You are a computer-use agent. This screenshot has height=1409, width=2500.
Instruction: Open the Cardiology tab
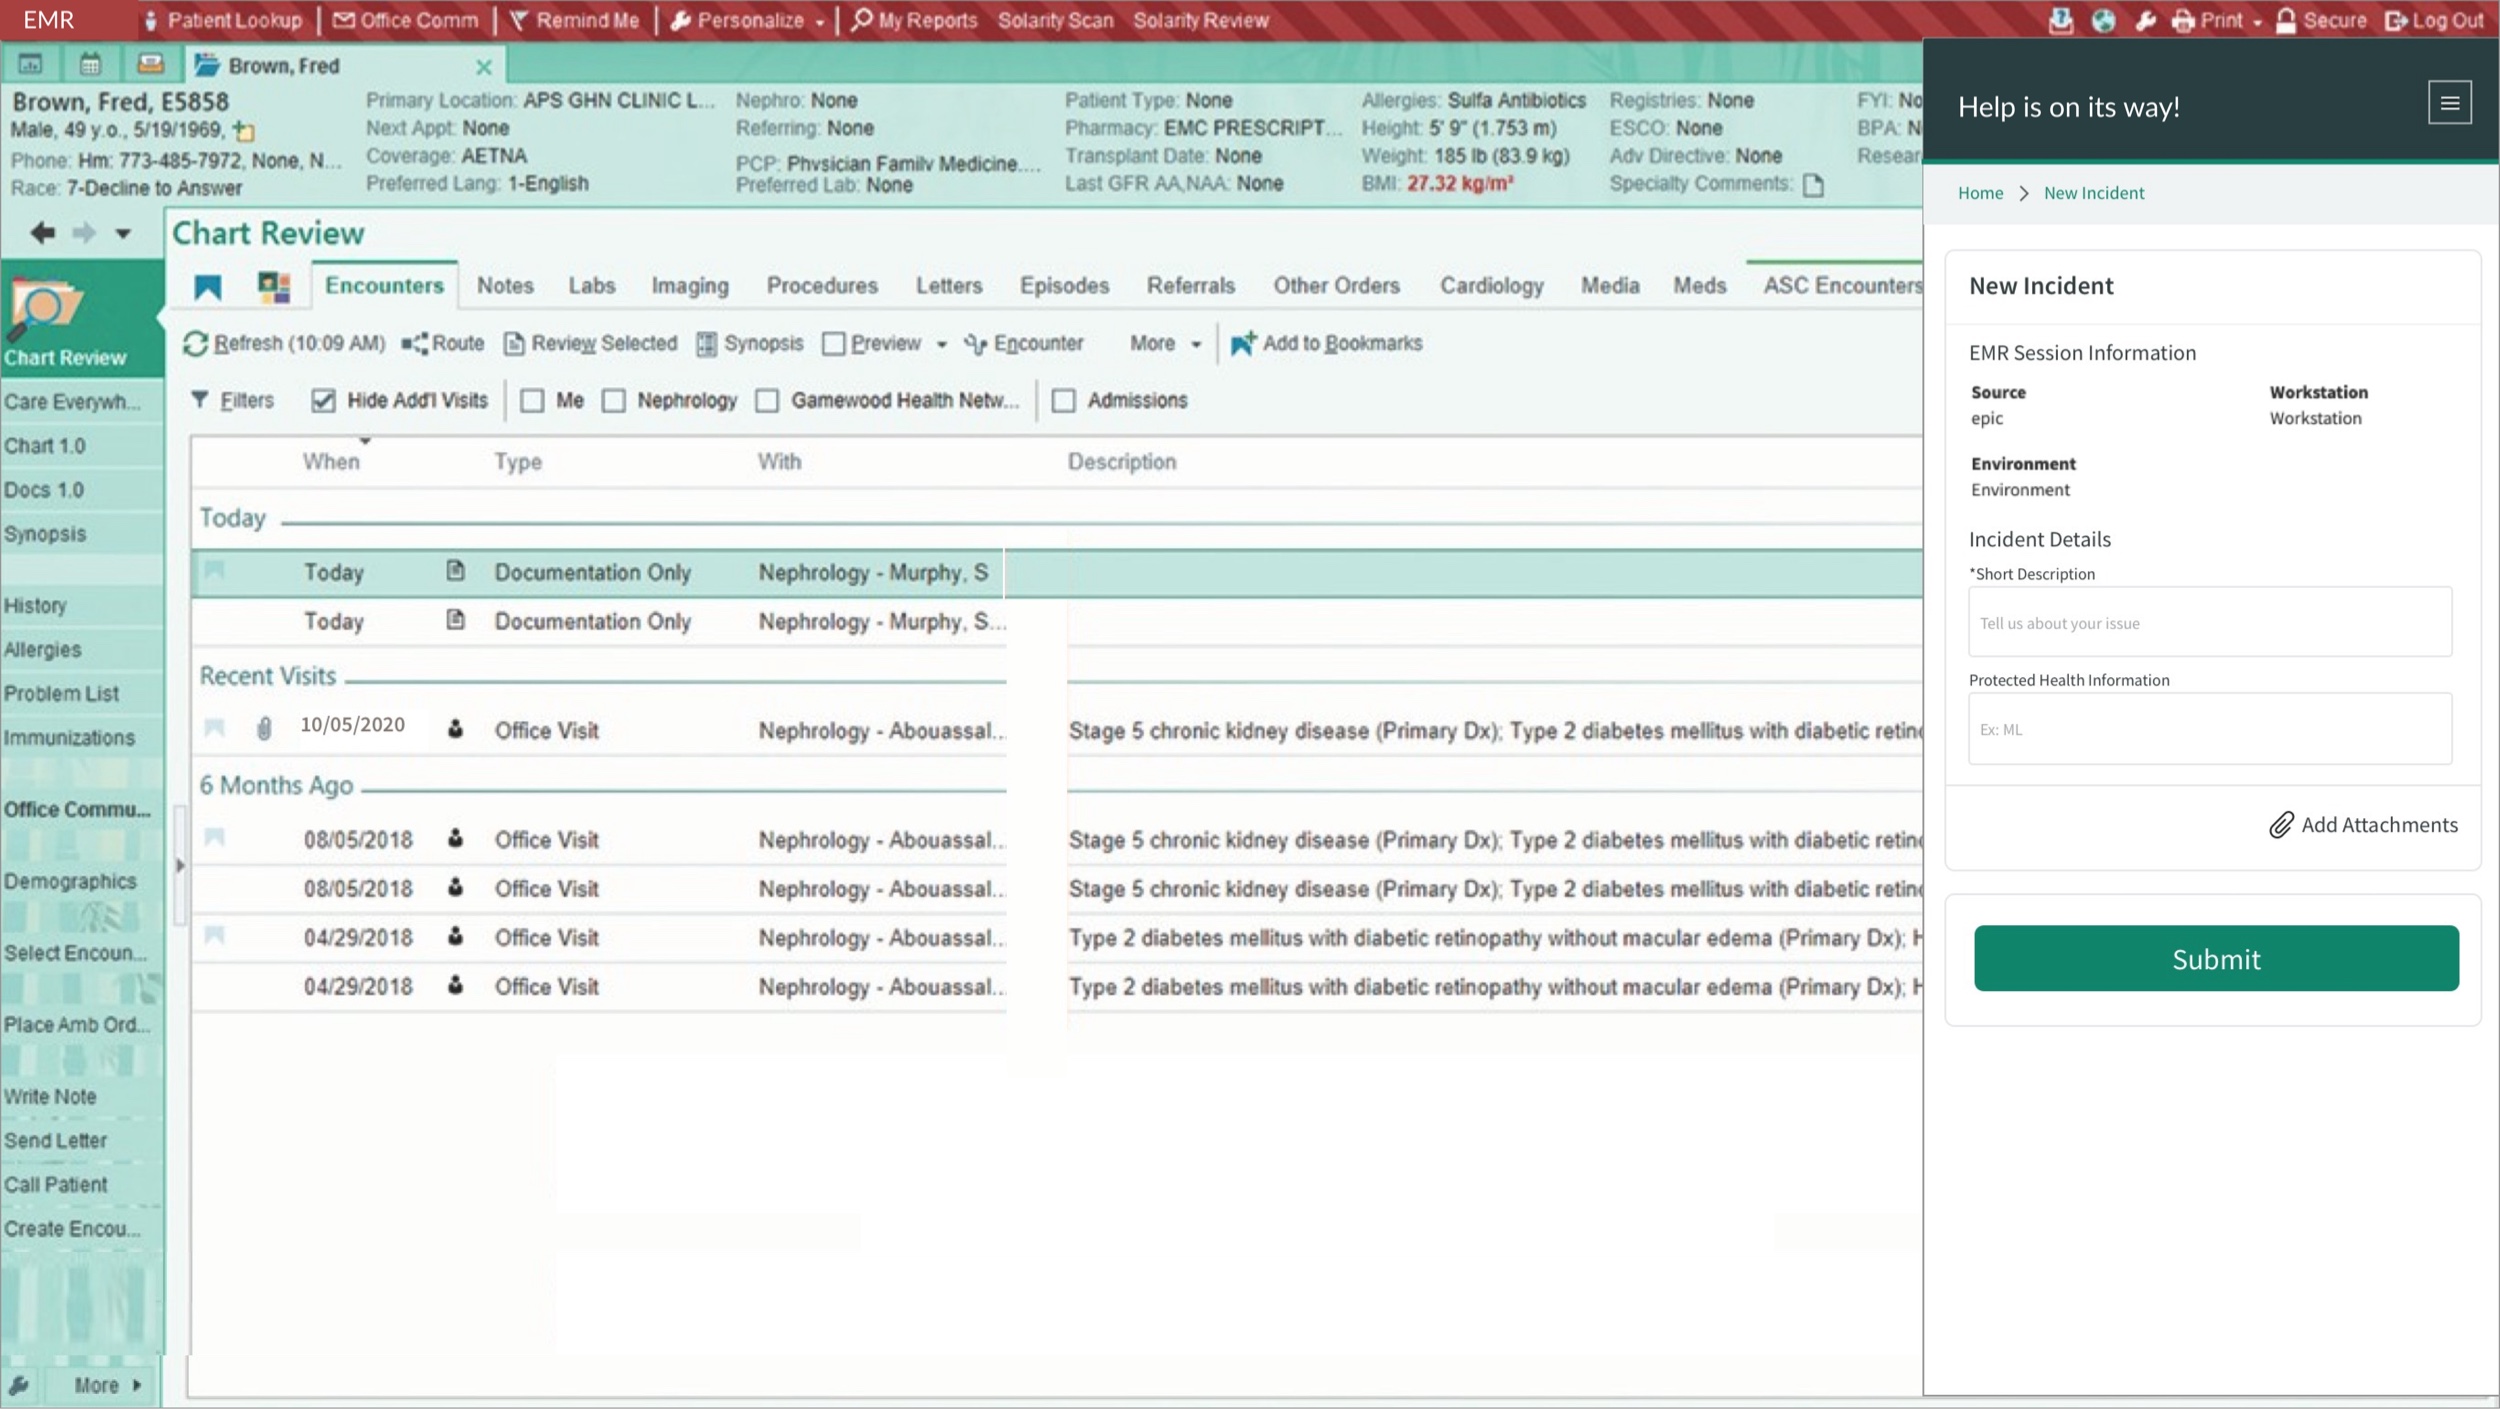pos(1491,286)
